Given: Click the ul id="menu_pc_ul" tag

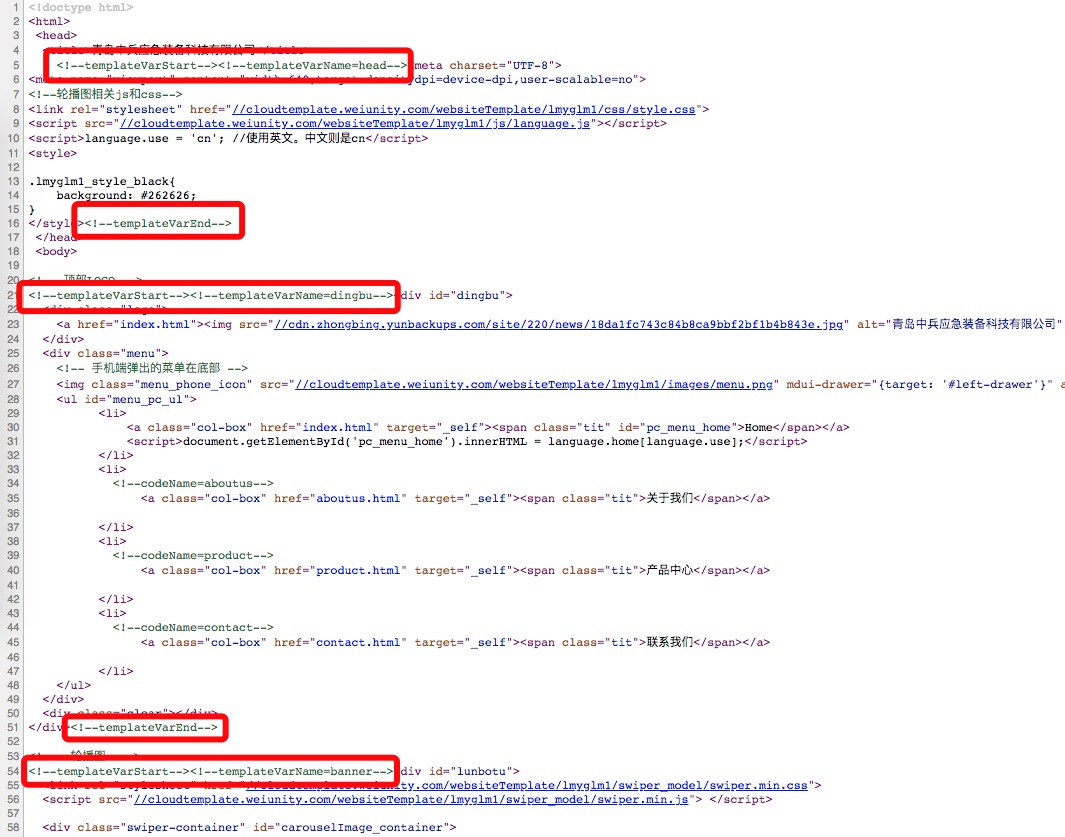Looking at the screenshot, I should 126,400.
